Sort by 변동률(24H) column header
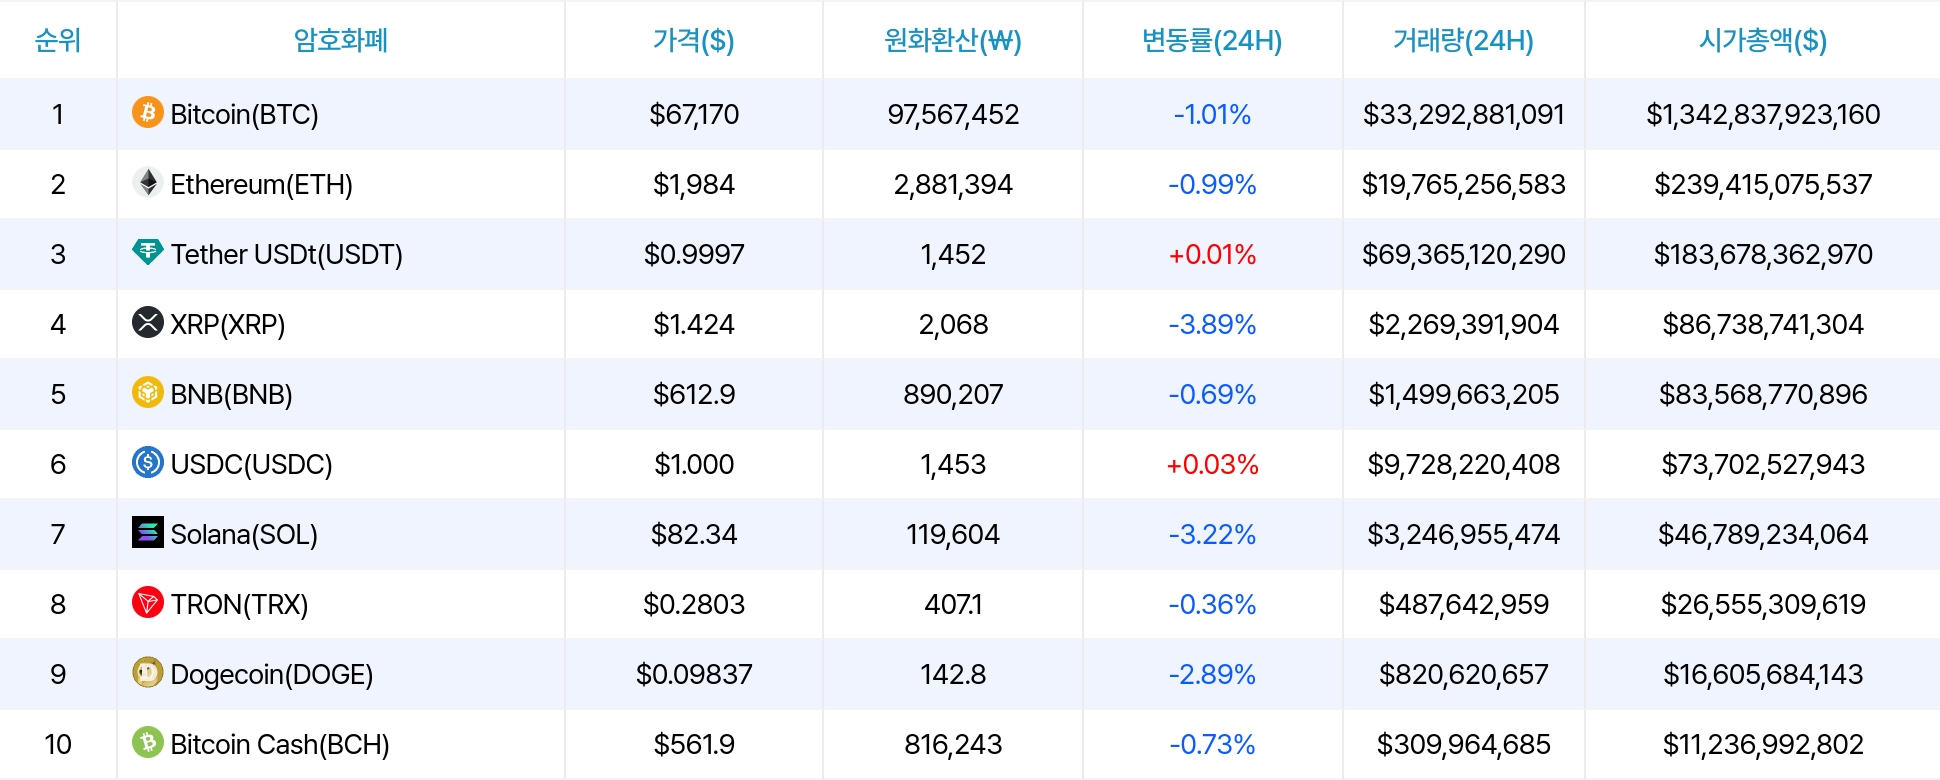The height and width of the screenshot is (780, 1940). 1212,40
